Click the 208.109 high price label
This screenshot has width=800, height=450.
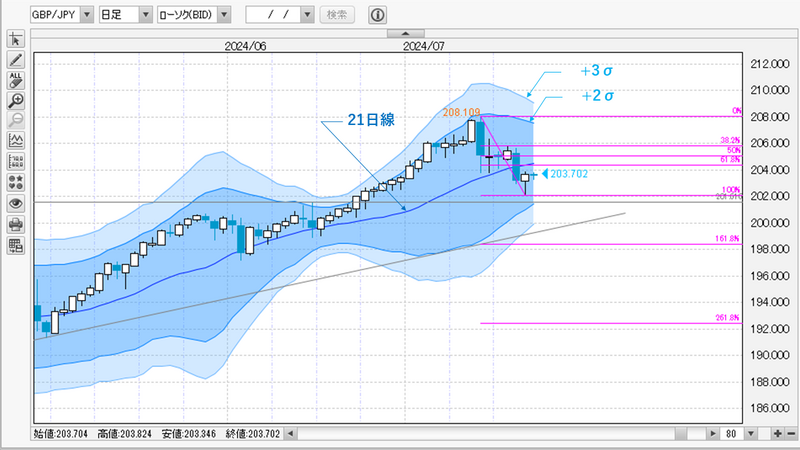(x=461, y=112)
